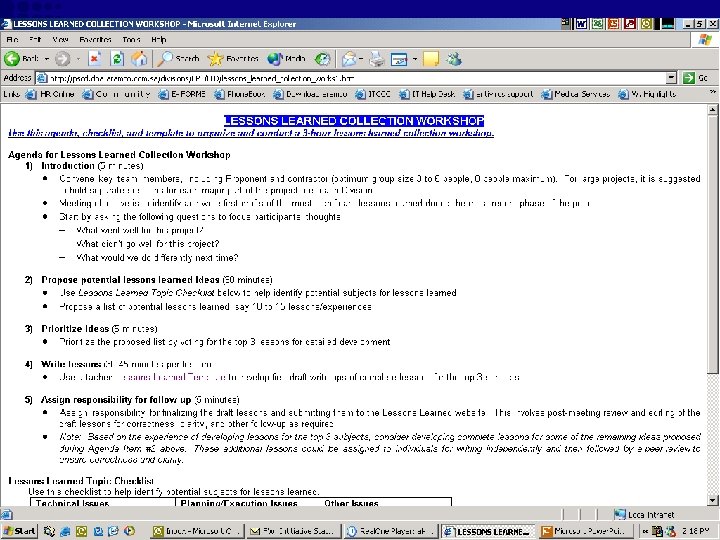Click the page icon in the address bar
This screenshot has height=540, width=720.
click(x=41, y=78)
